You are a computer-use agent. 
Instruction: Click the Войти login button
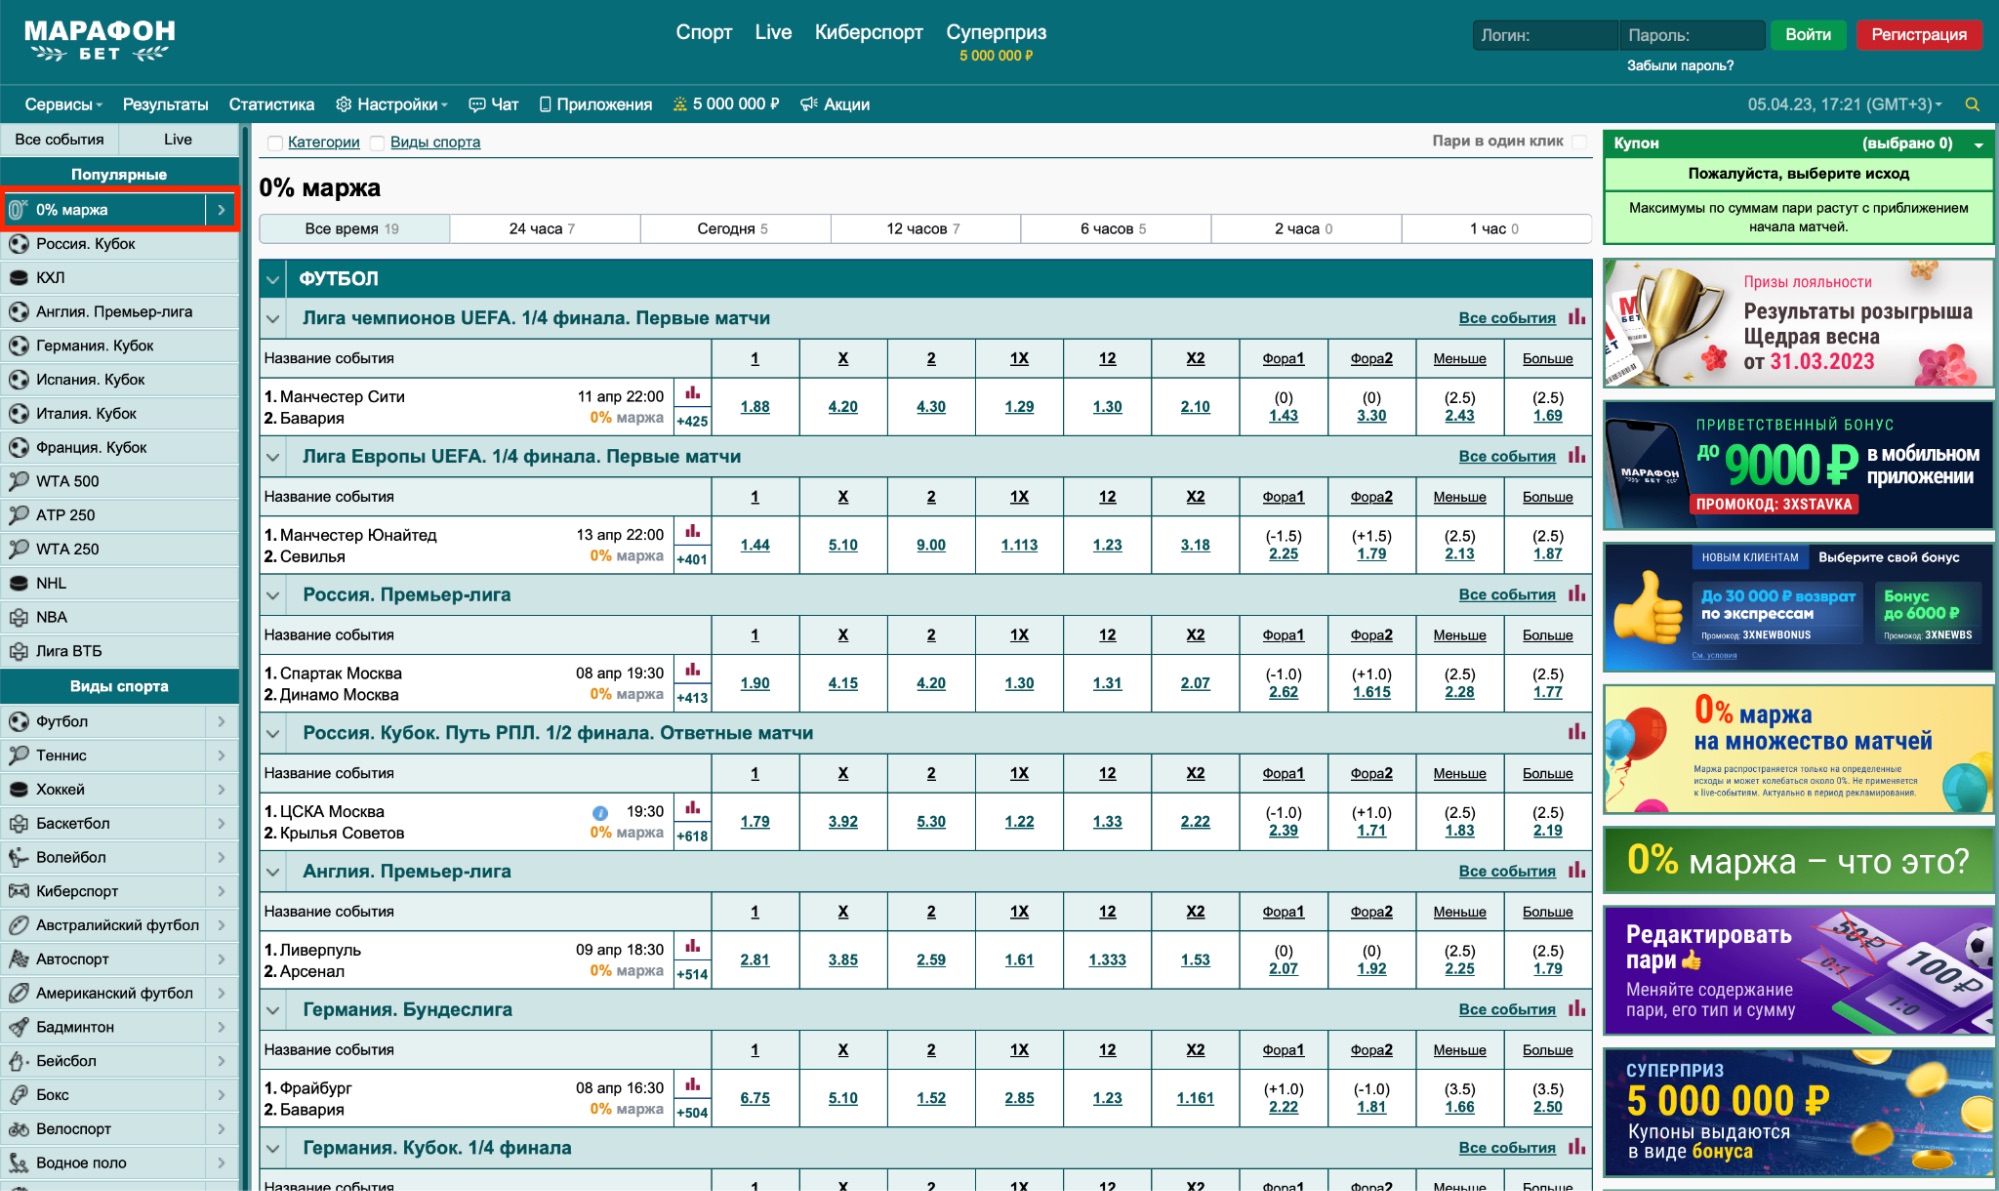click(1808, 35)
